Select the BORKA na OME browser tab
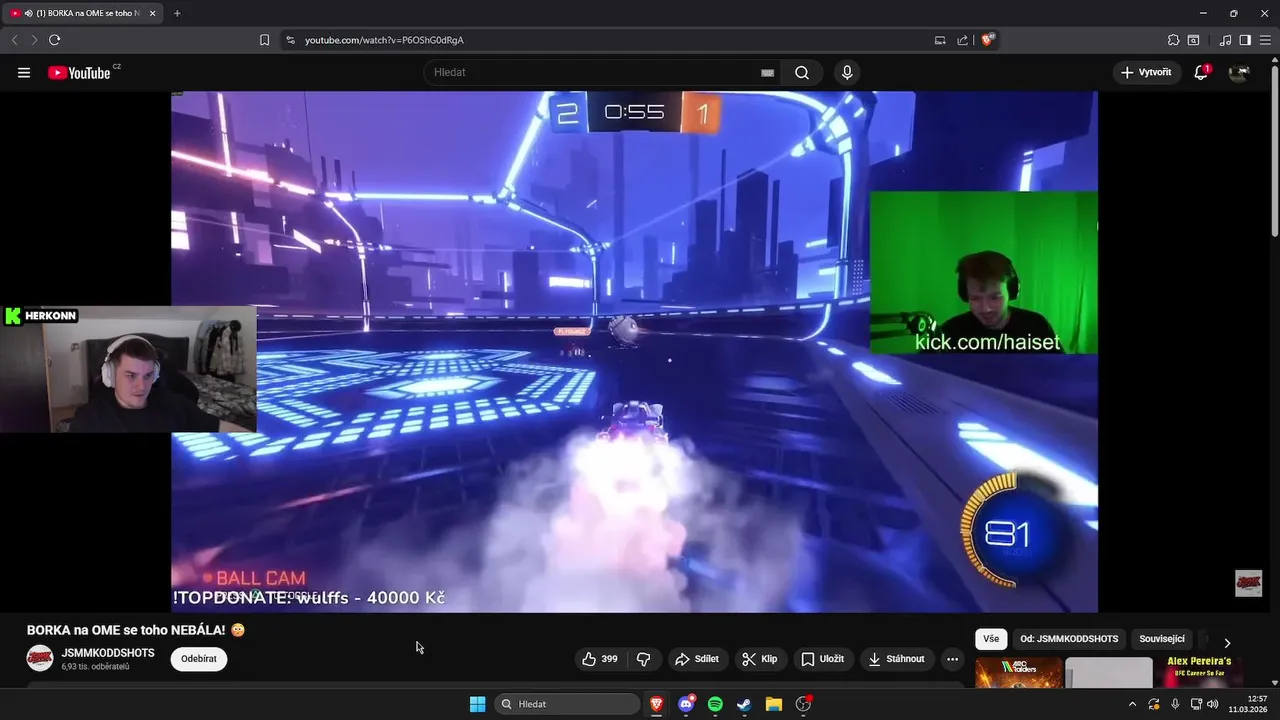 coord(82,13)
